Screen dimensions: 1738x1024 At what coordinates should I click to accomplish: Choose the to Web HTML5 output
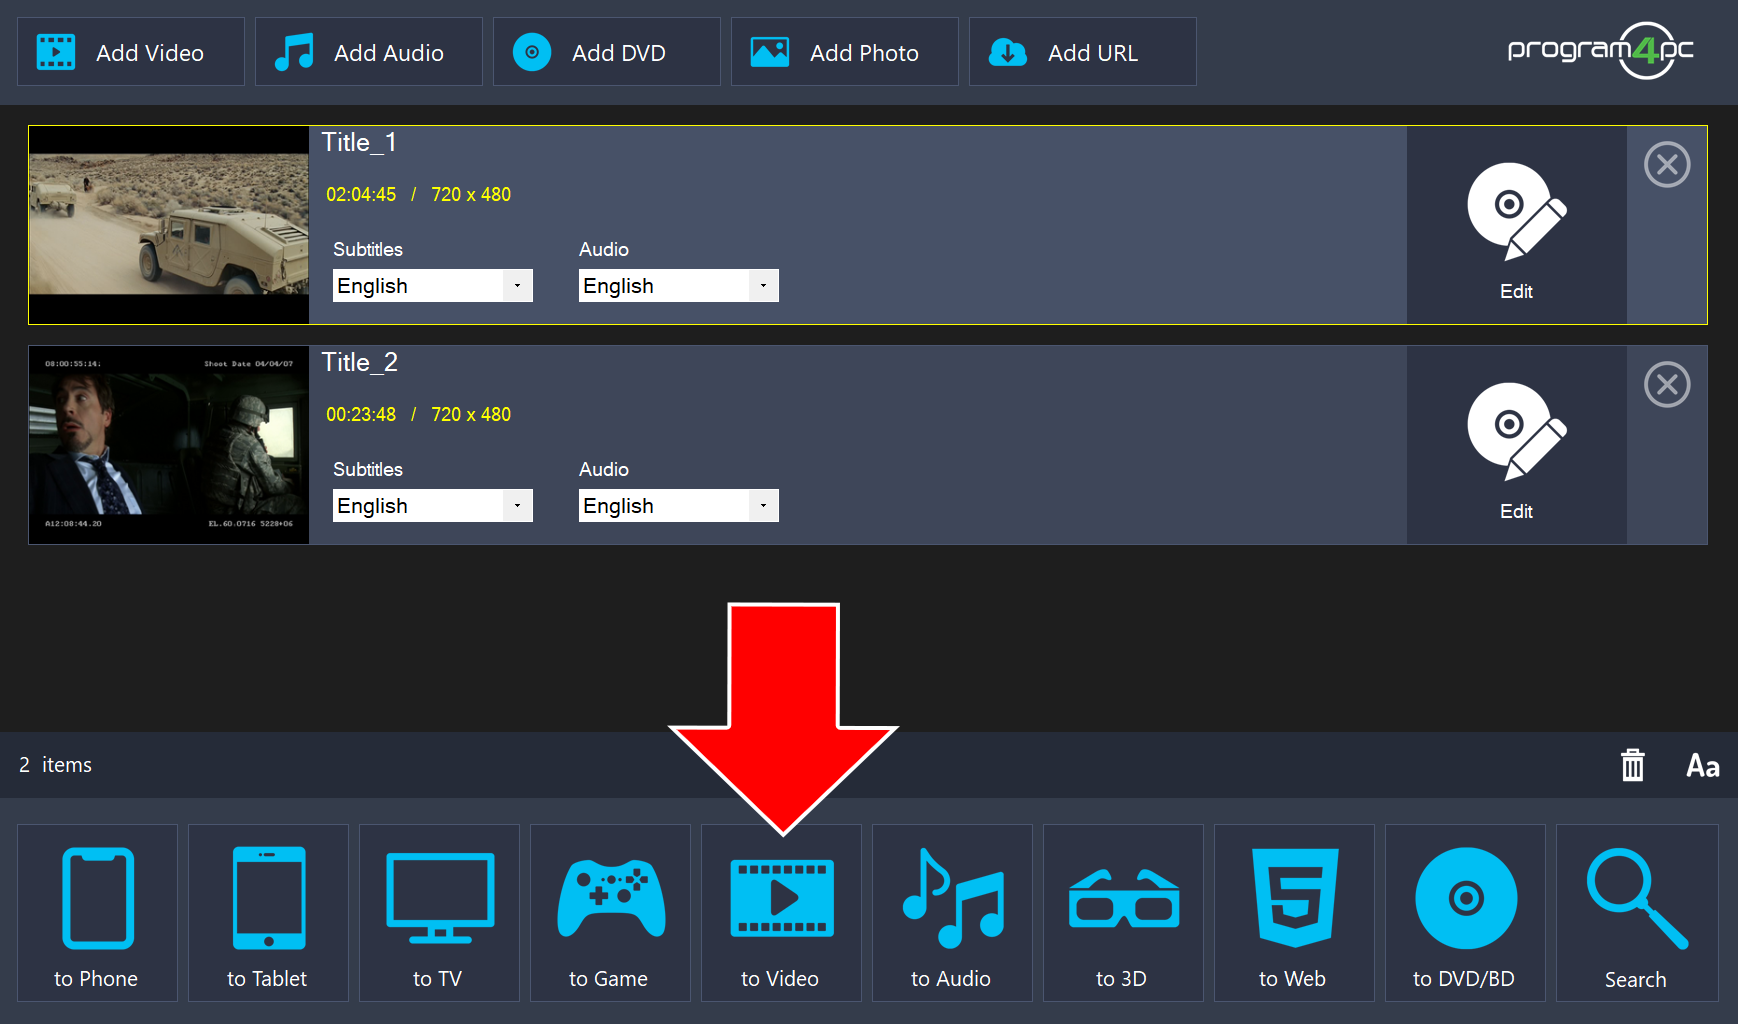click(x=1294, y=913)
